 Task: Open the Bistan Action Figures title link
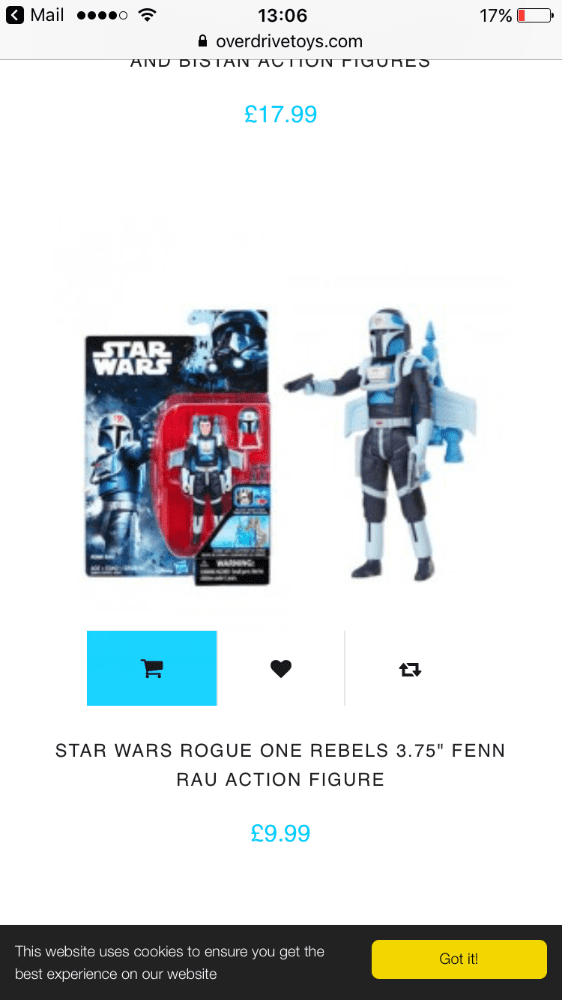[x=281, y=62]
